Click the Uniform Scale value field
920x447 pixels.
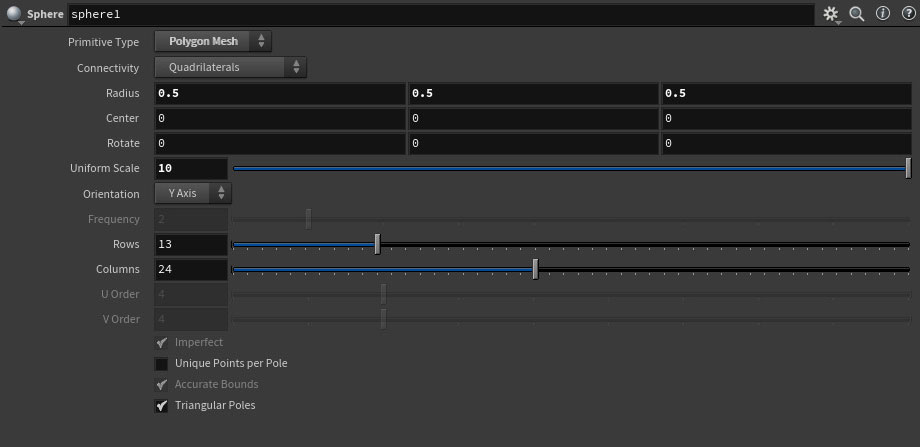[x=191, y=168]
